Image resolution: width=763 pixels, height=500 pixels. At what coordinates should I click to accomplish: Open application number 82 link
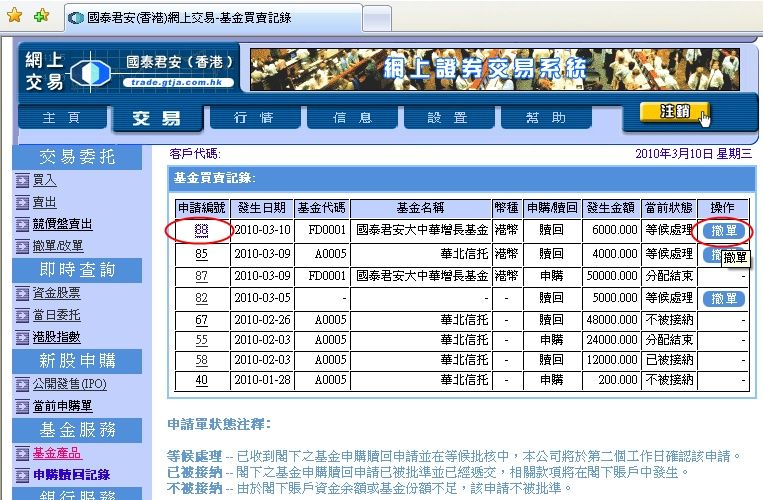point(201,298)
